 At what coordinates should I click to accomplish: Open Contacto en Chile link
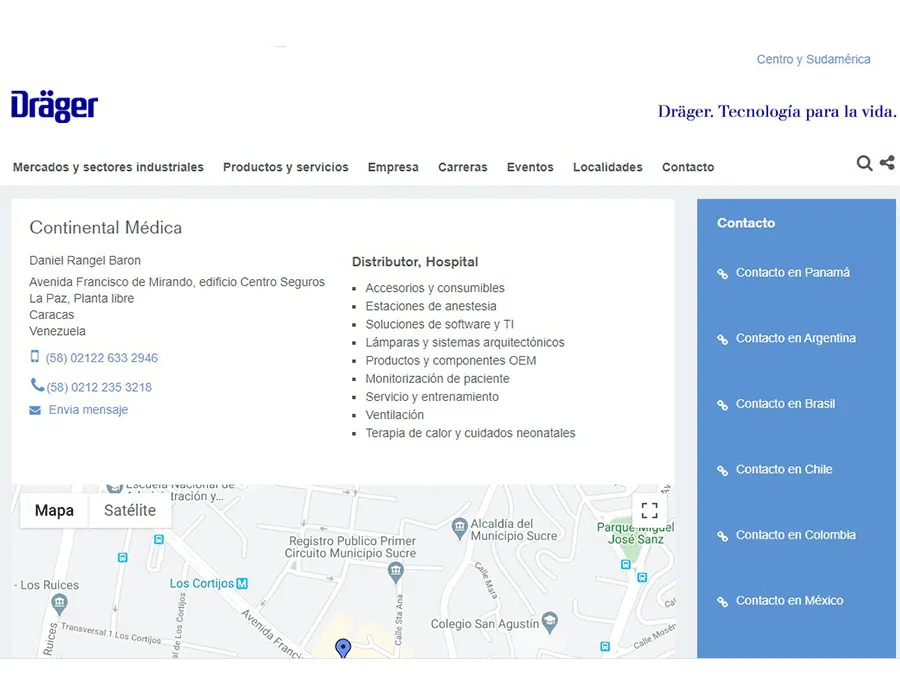point(784,469)
